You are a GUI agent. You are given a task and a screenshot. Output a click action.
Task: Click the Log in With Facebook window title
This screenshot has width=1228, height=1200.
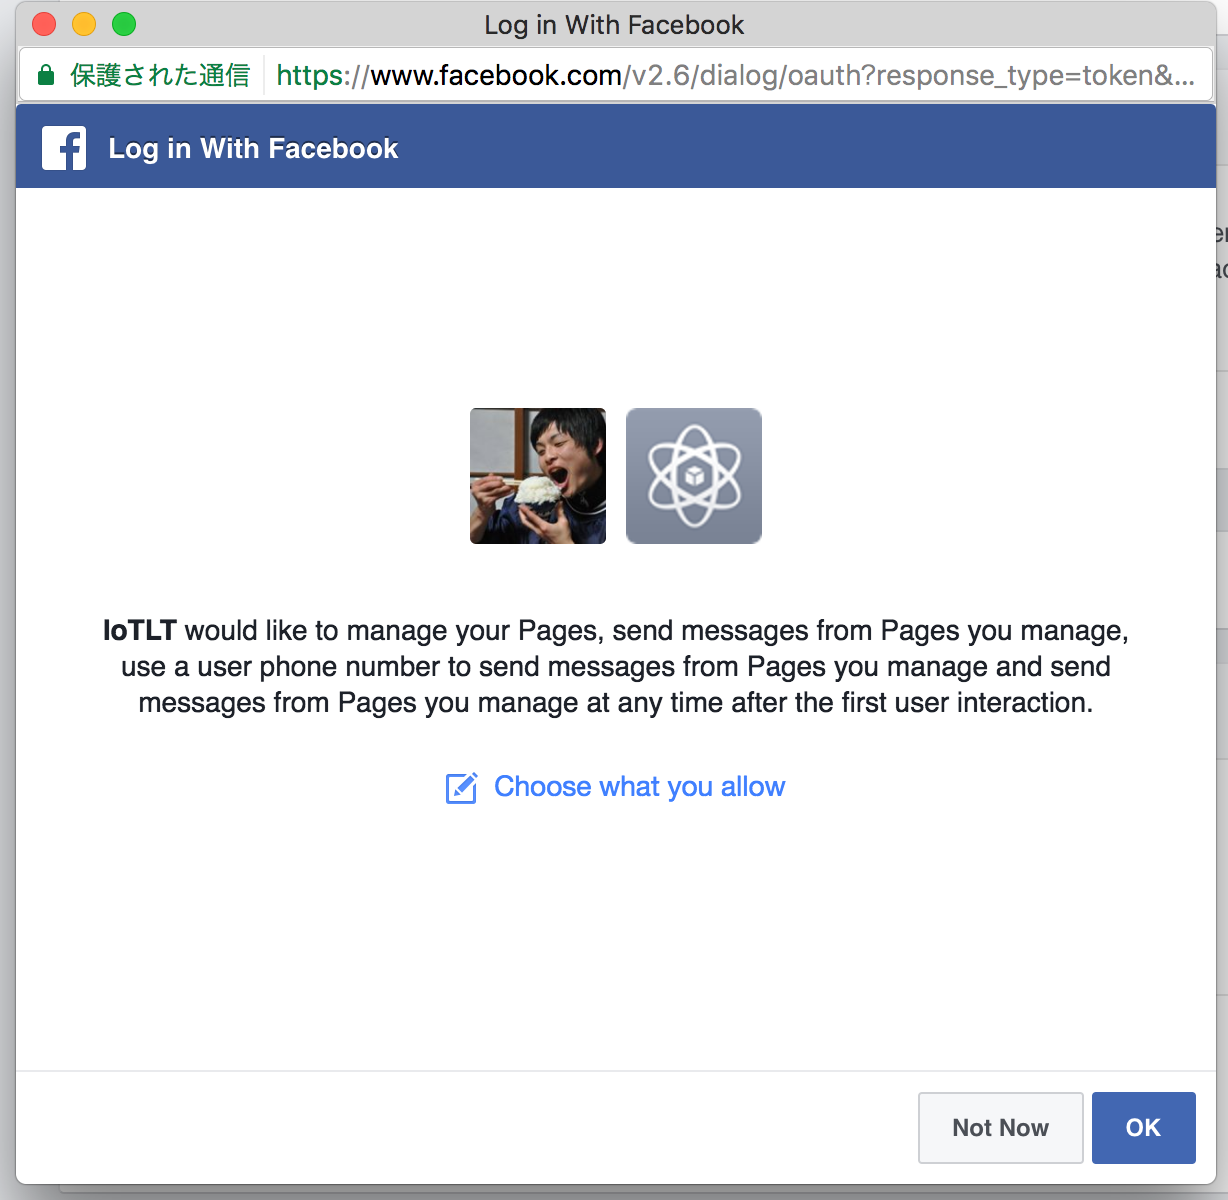614,25
